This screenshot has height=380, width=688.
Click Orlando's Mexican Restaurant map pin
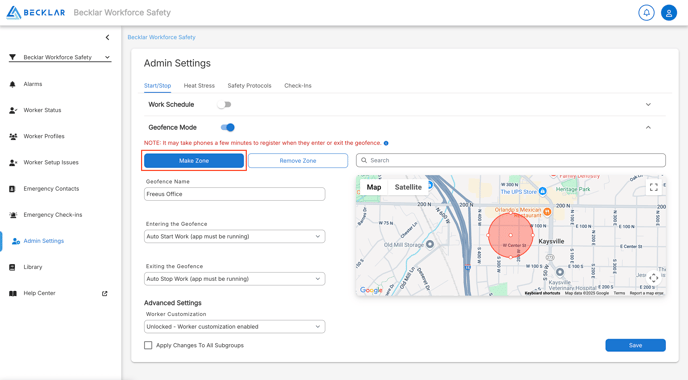(x=547, y=212)
